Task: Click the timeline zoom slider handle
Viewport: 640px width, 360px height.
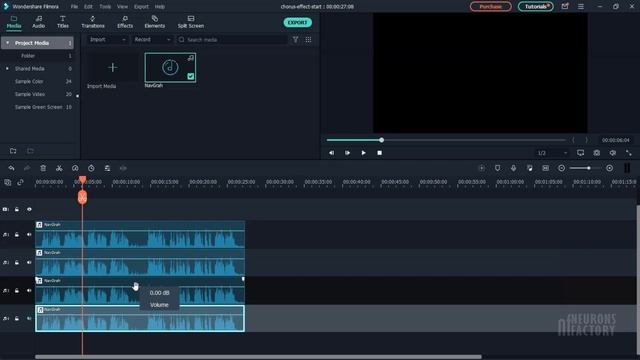Action: click(x=589, y=168)
